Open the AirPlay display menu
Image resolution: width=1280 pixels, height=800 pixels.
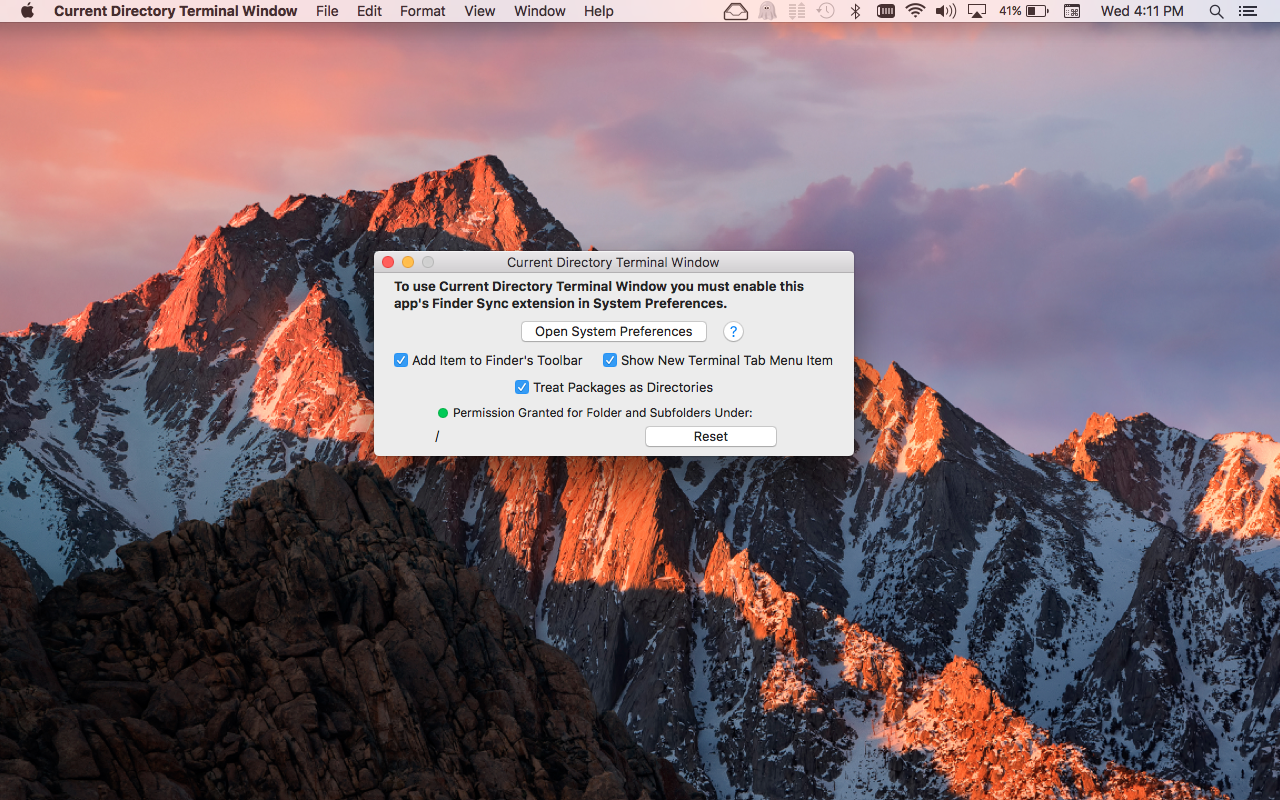click(x=977, y=11)
